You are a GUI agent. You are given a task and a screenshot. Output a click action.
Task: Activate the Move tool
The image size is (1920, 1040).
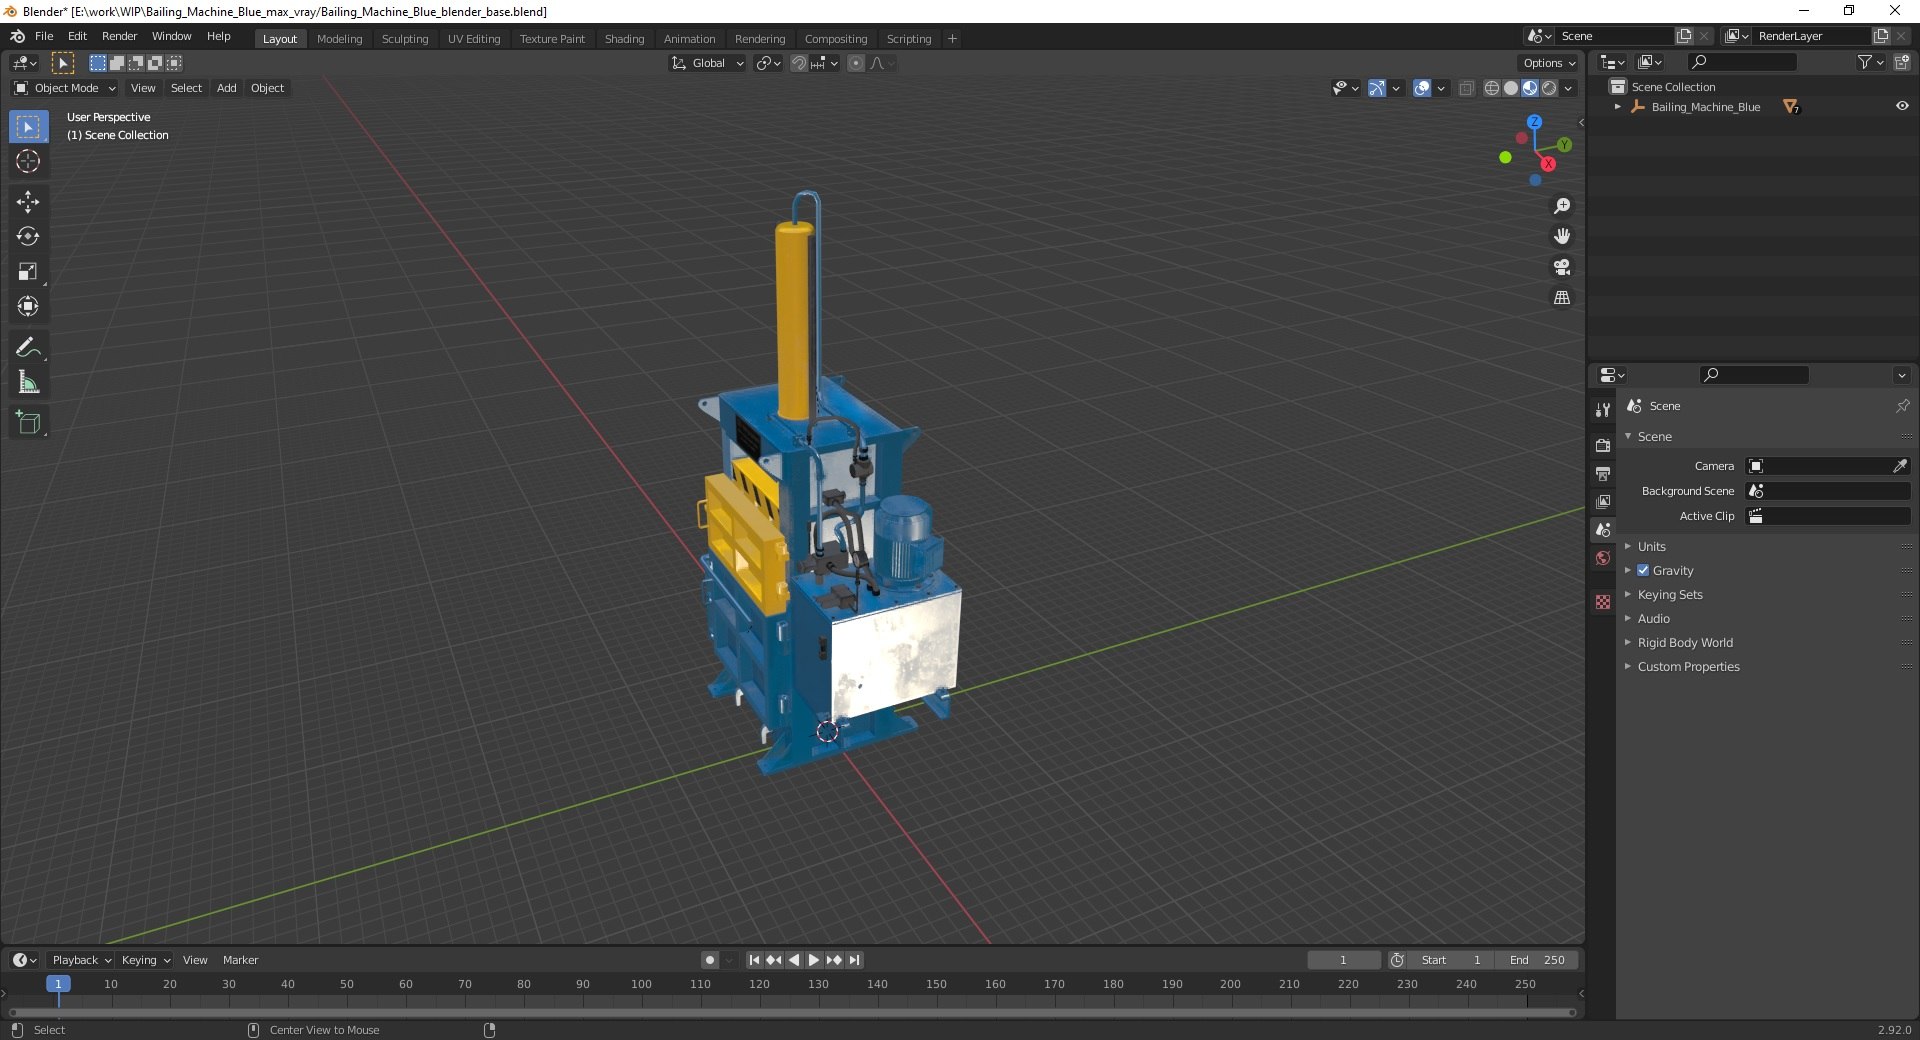tap(28, 202)
